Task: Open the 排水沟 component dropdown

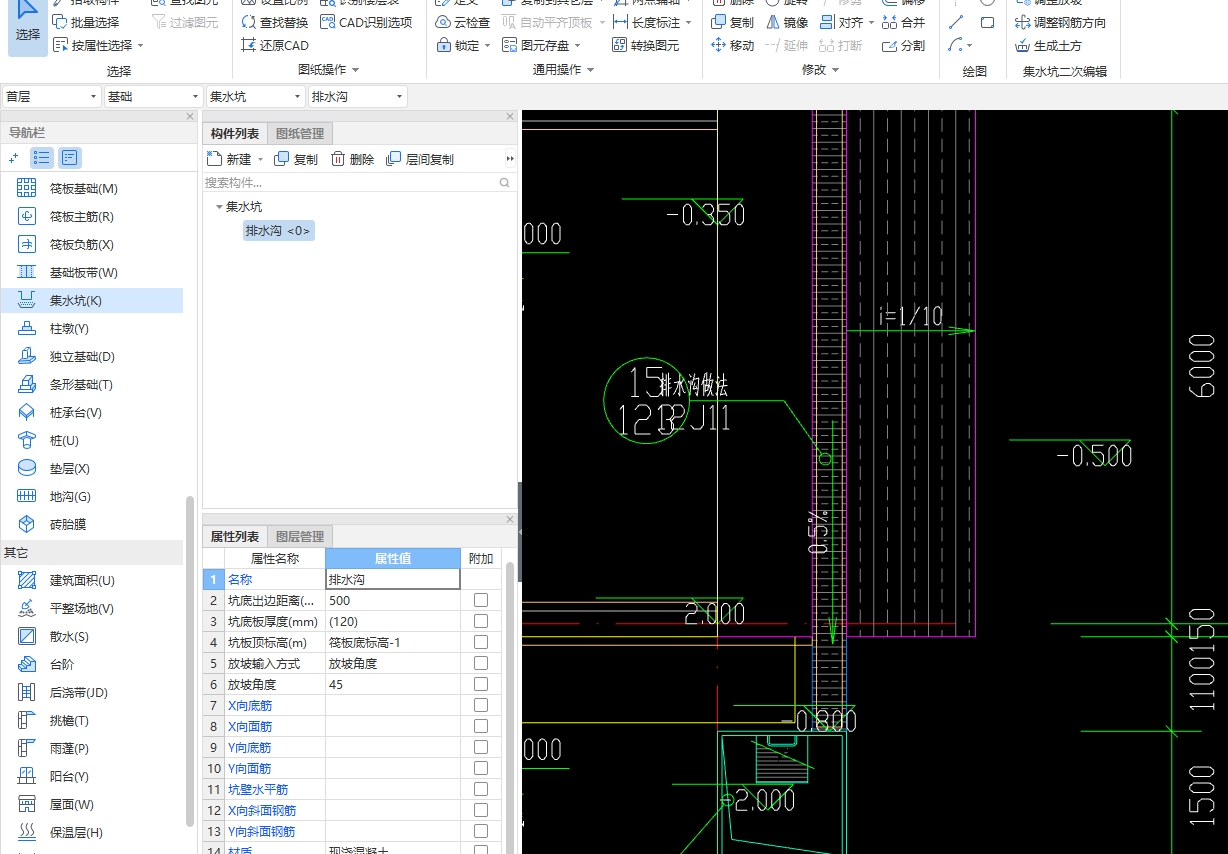Action: pos(357,96)
